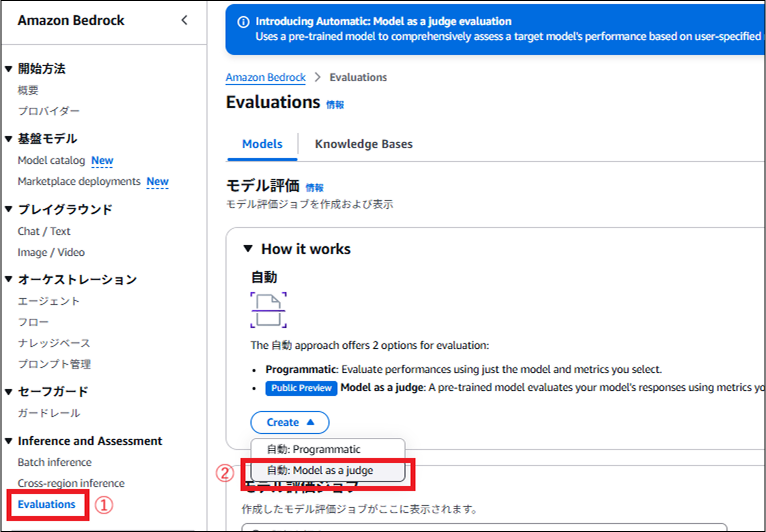Click 作成したモデル評価ジョブがここに表示されます text
The image size is (766, 532).
(x=360, y=510)
